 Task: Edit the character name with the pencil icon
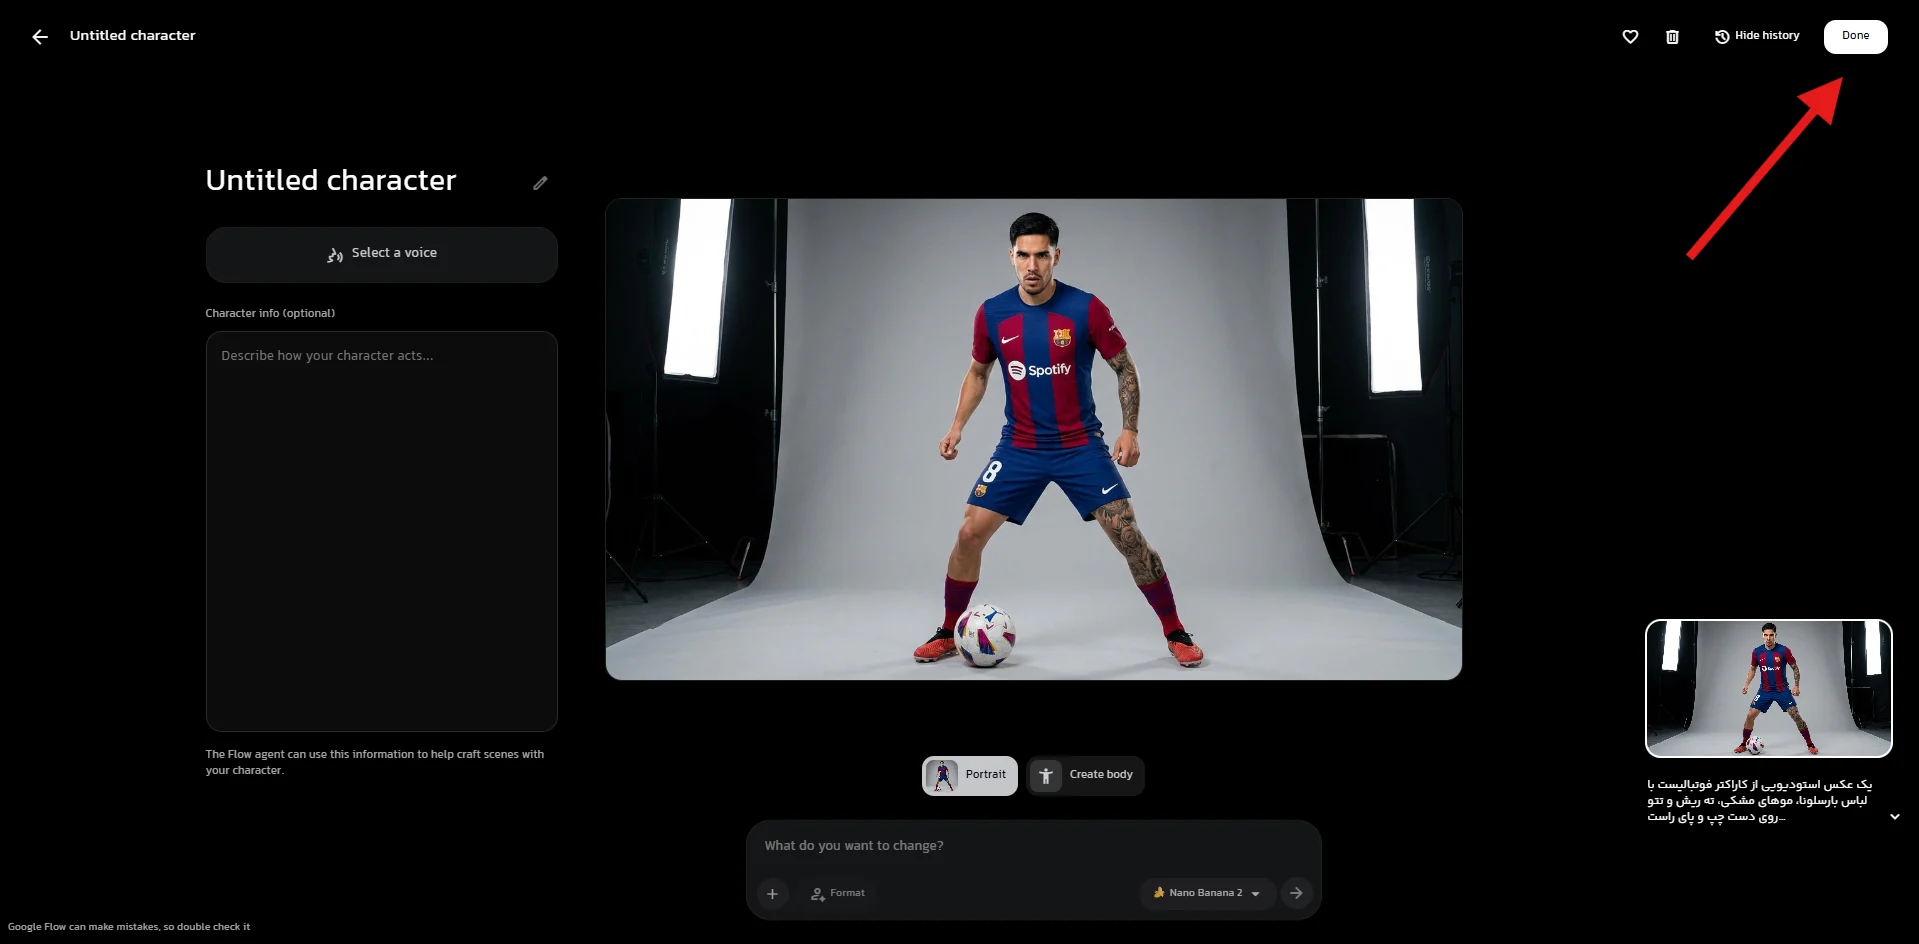coord(540,183)
